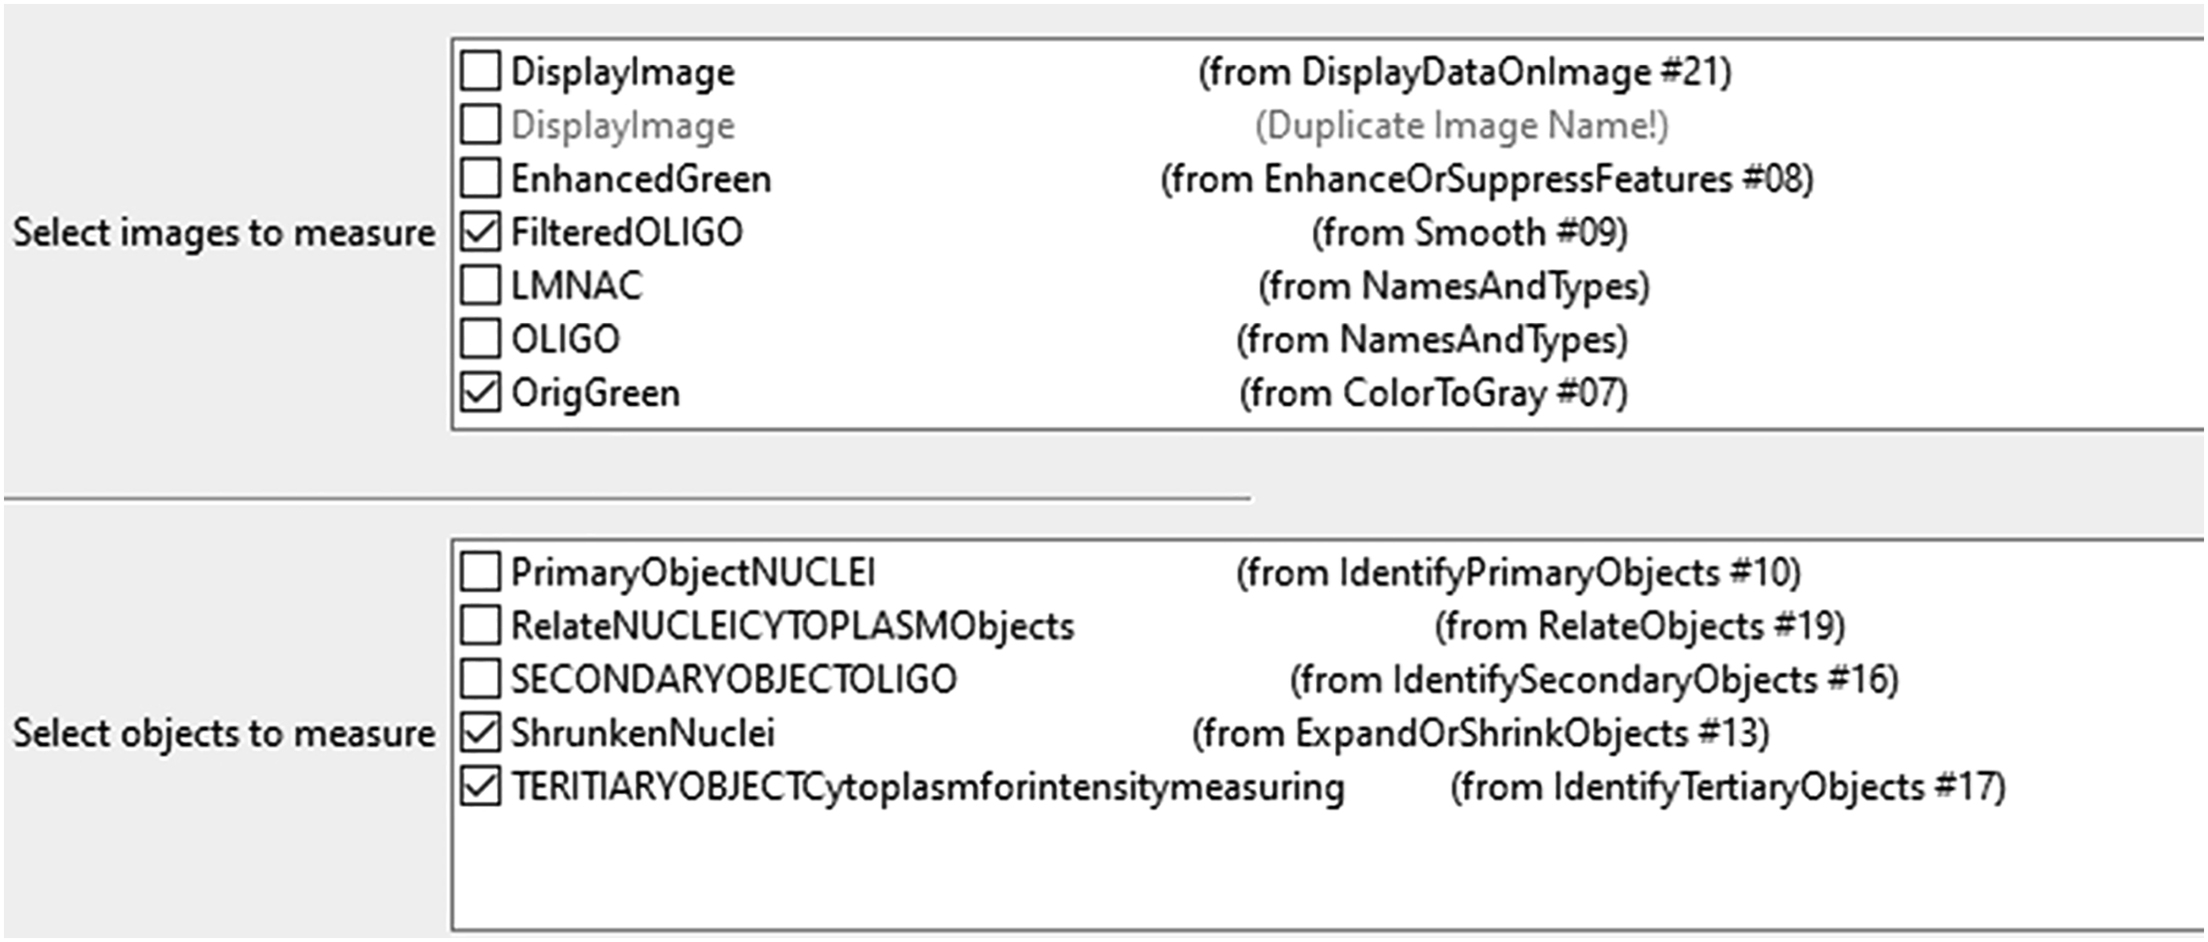Click the '(from IdentifyTertiaryObjects #17)' source text

point(1727,787)
